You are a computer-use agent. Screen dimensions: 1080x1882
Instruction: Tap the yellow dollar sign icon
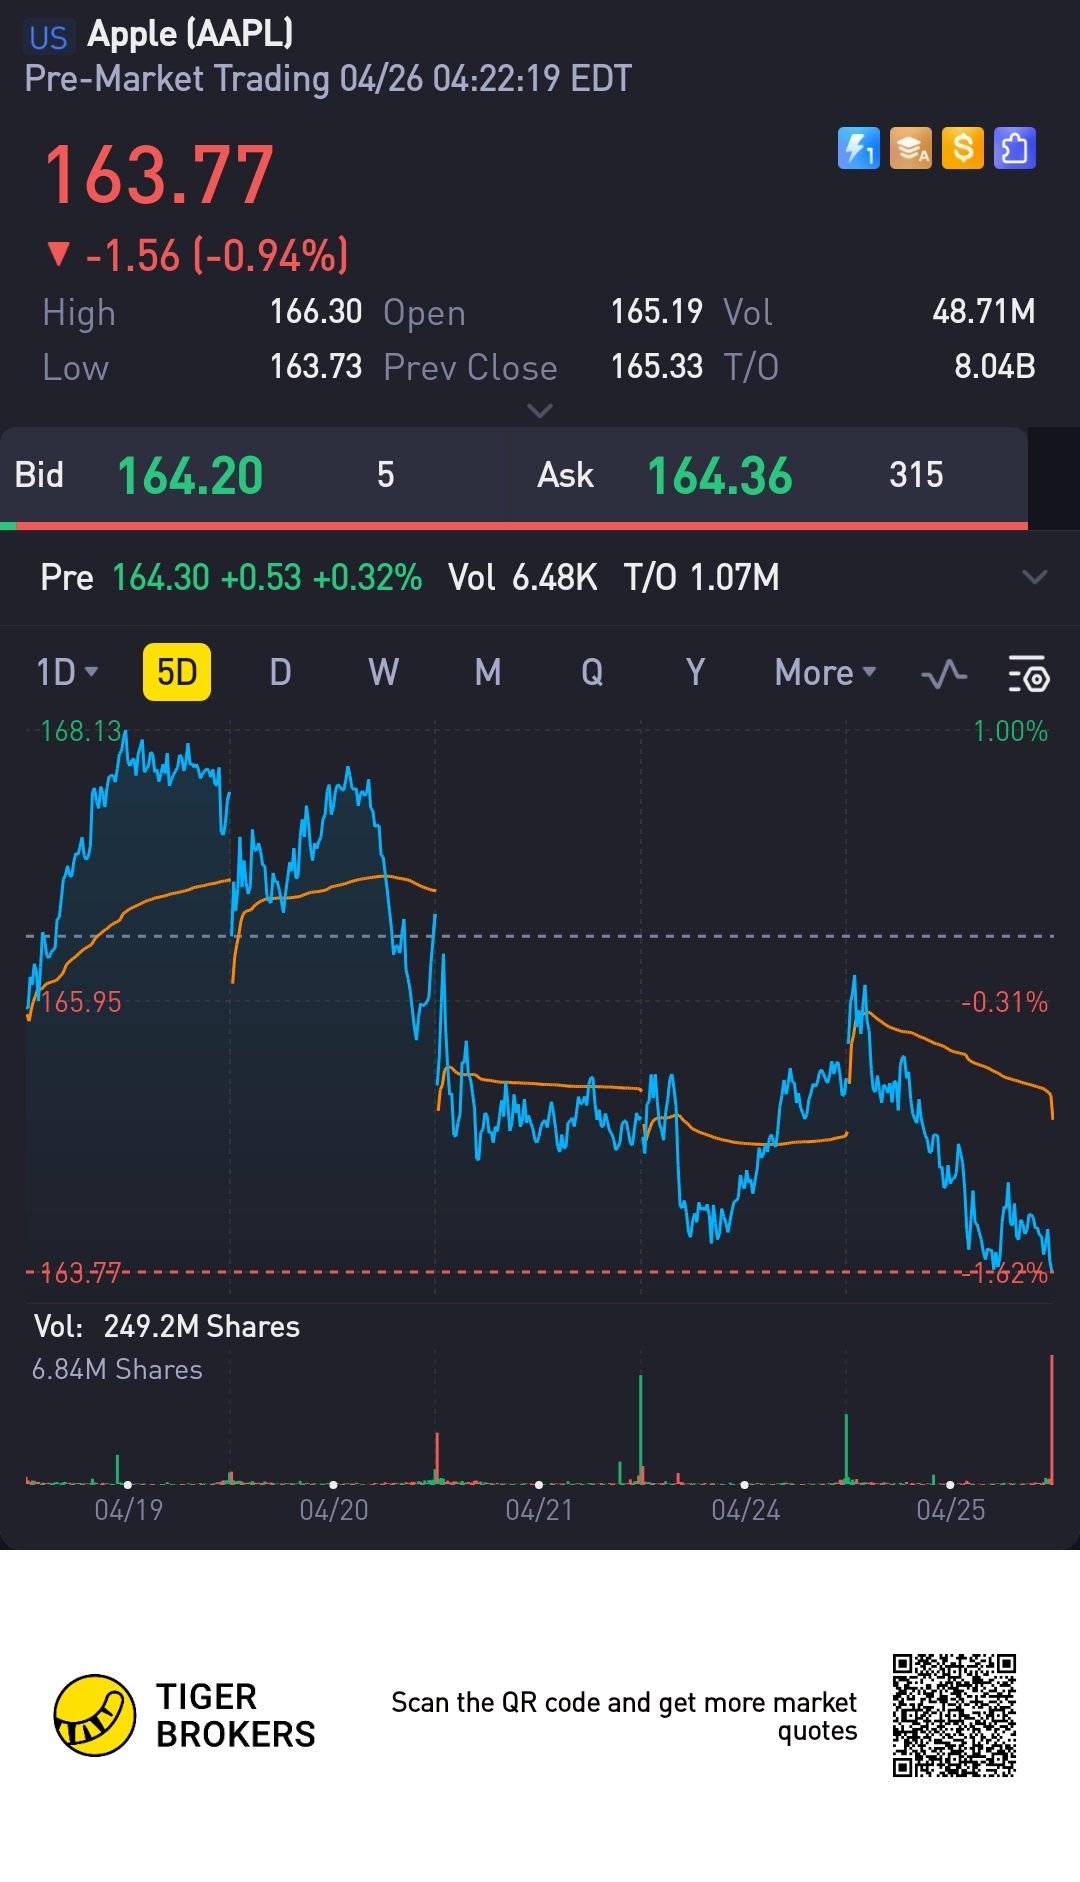click(962, 149)
